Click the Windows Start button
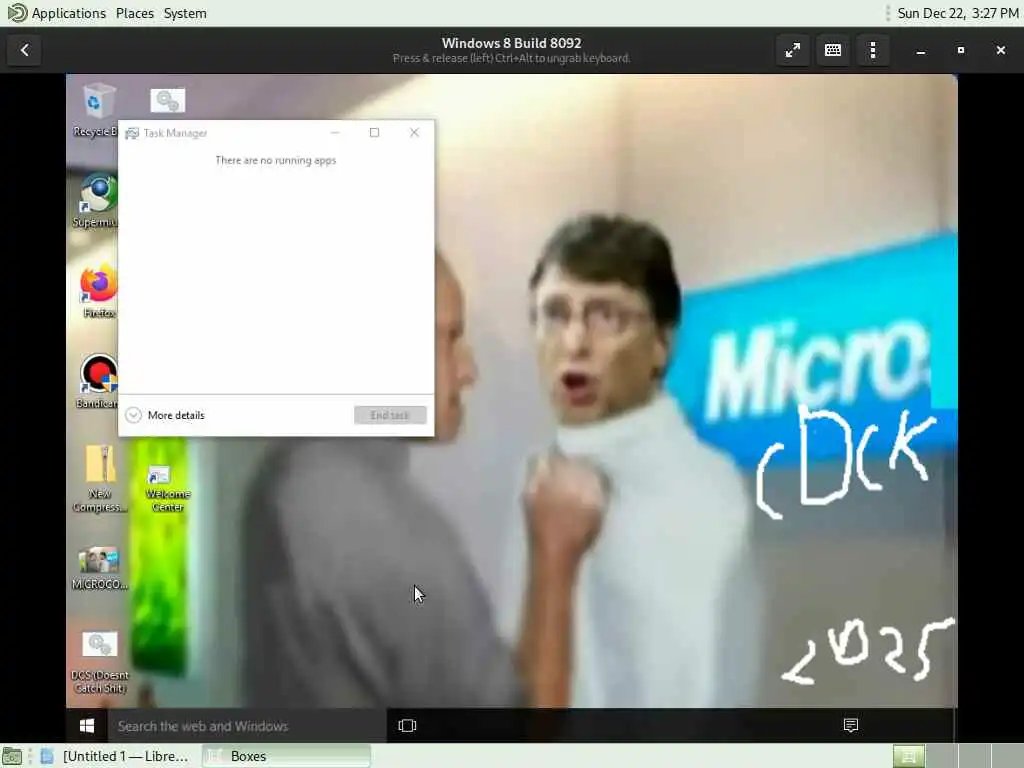1024x768 pixels. pos(87,726)
